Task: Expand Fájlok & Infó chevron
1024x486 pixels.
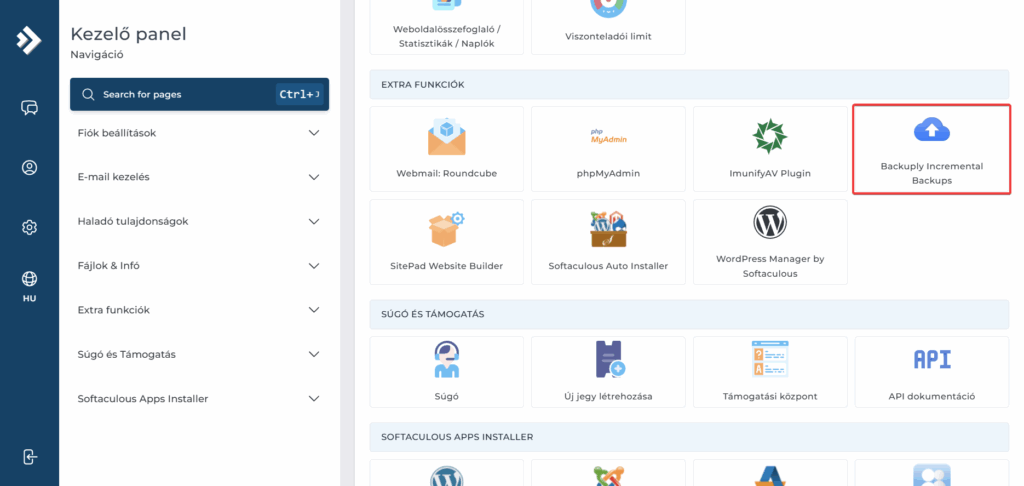Action: click(314, 266)
